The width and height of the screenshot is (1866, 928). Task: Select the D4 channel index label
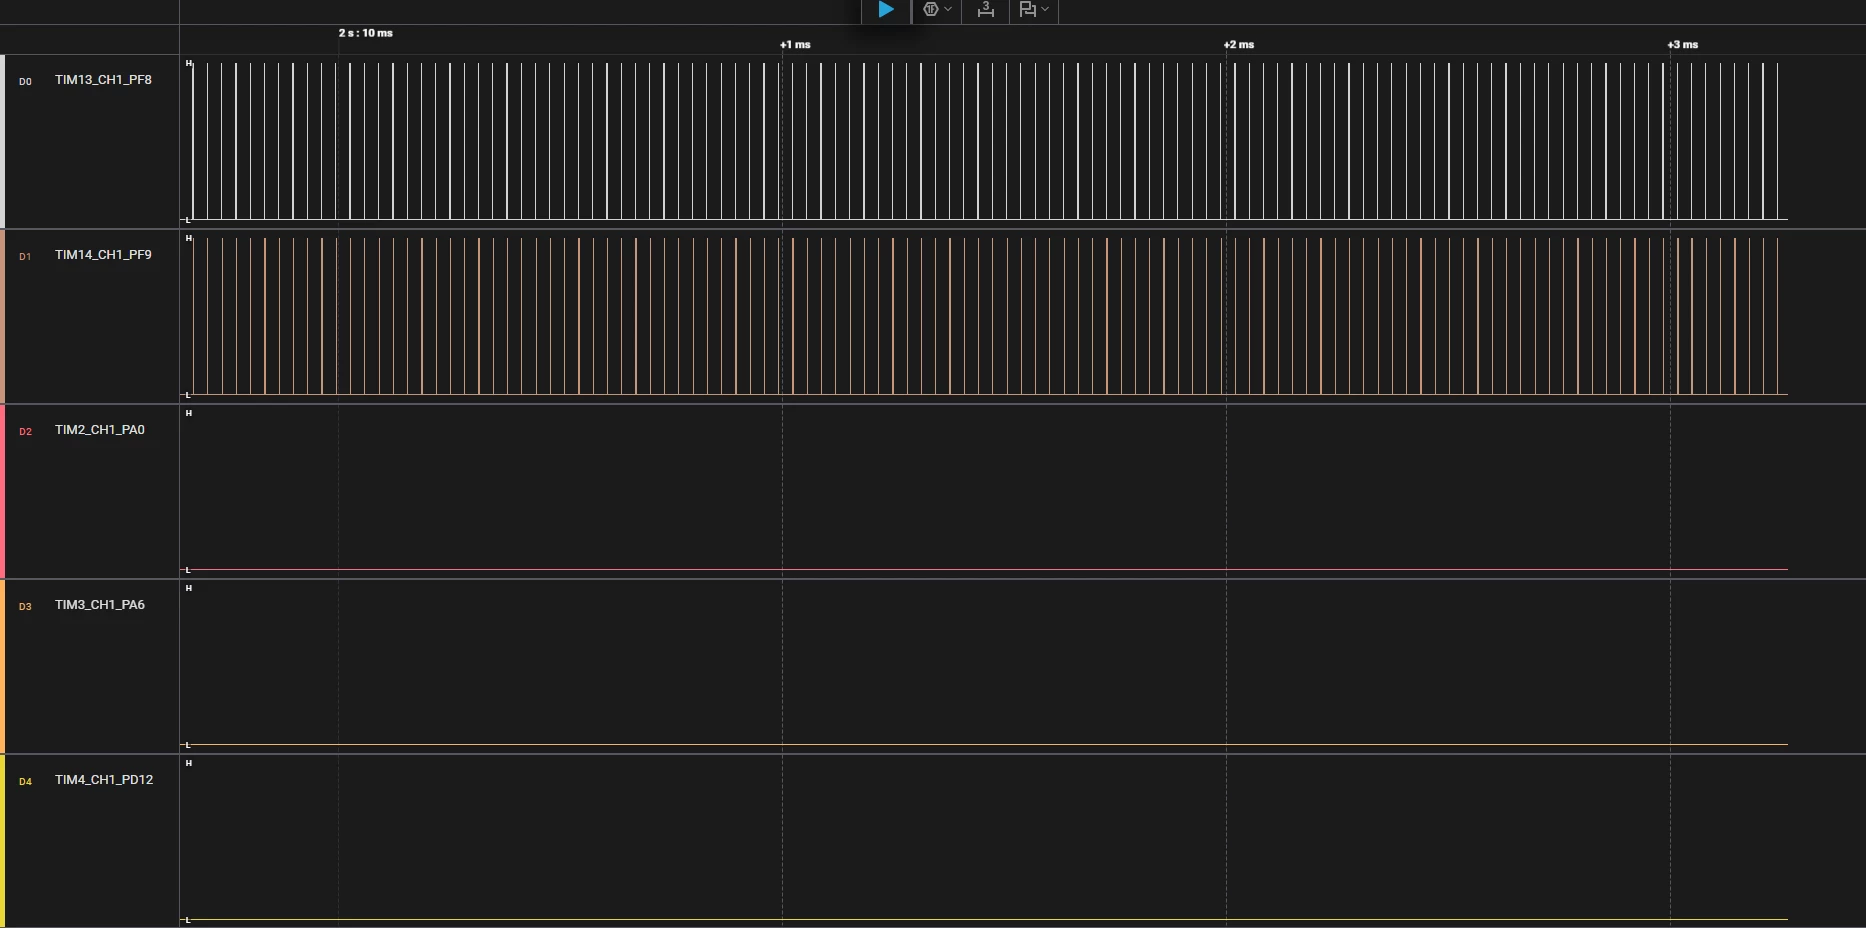coord(25,782)
